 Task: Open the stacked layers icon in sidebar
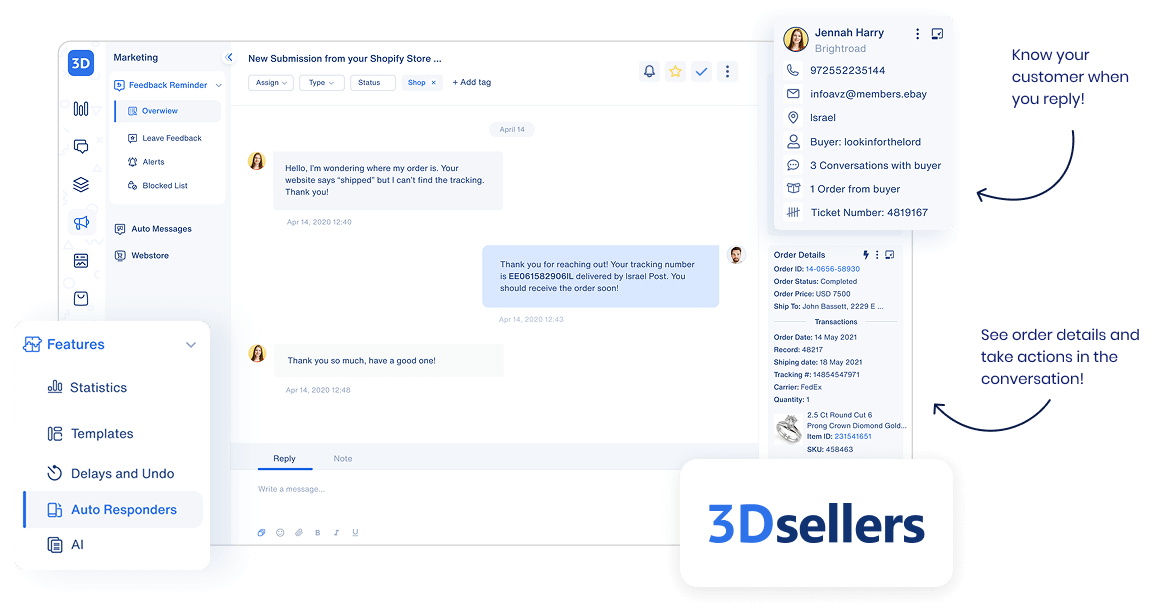81,184
